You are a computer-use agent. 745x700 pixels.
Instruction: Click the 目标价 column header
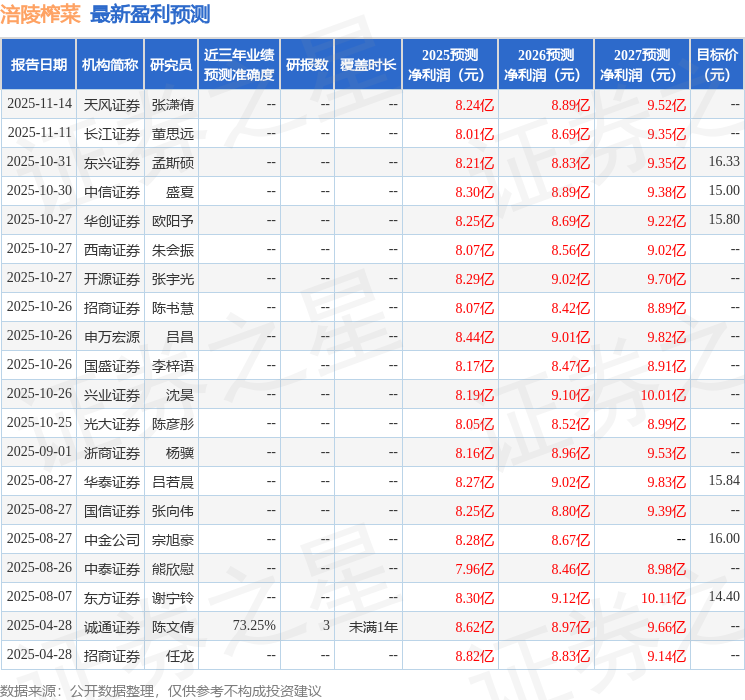tap(717, 65)
